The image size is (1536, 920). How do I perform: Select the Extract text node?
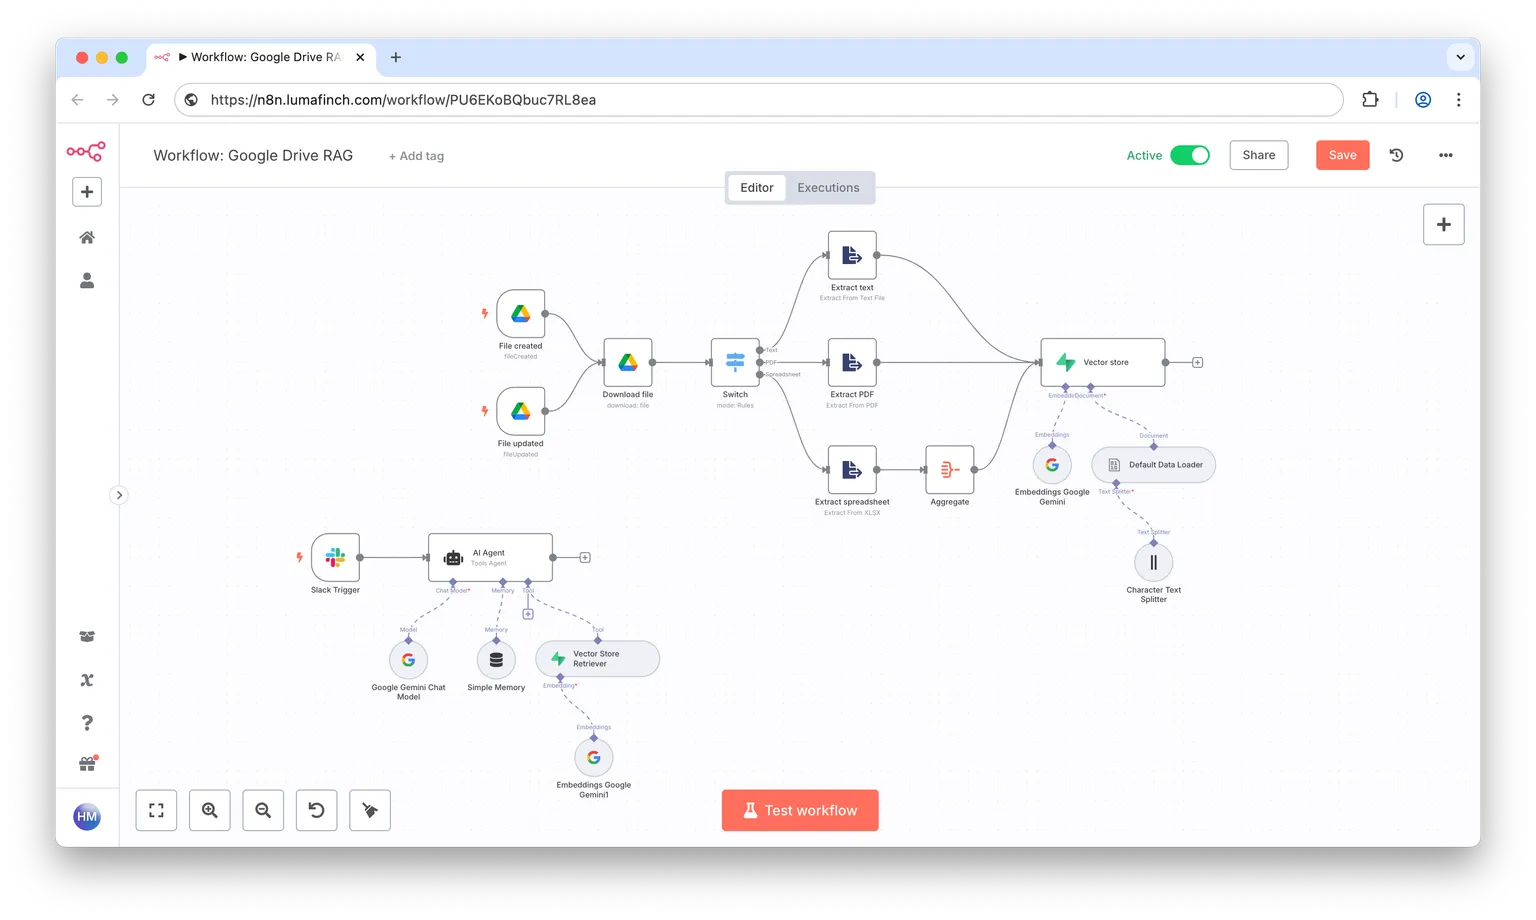[852, 255]
